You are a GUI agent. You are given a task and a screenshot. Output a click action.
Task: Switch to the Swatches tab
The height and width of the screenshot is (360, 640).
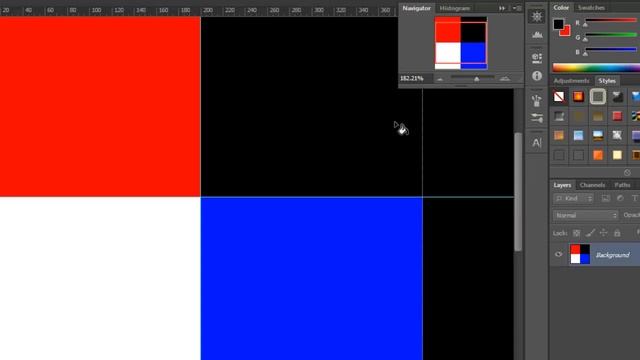[x=591, y=7]
